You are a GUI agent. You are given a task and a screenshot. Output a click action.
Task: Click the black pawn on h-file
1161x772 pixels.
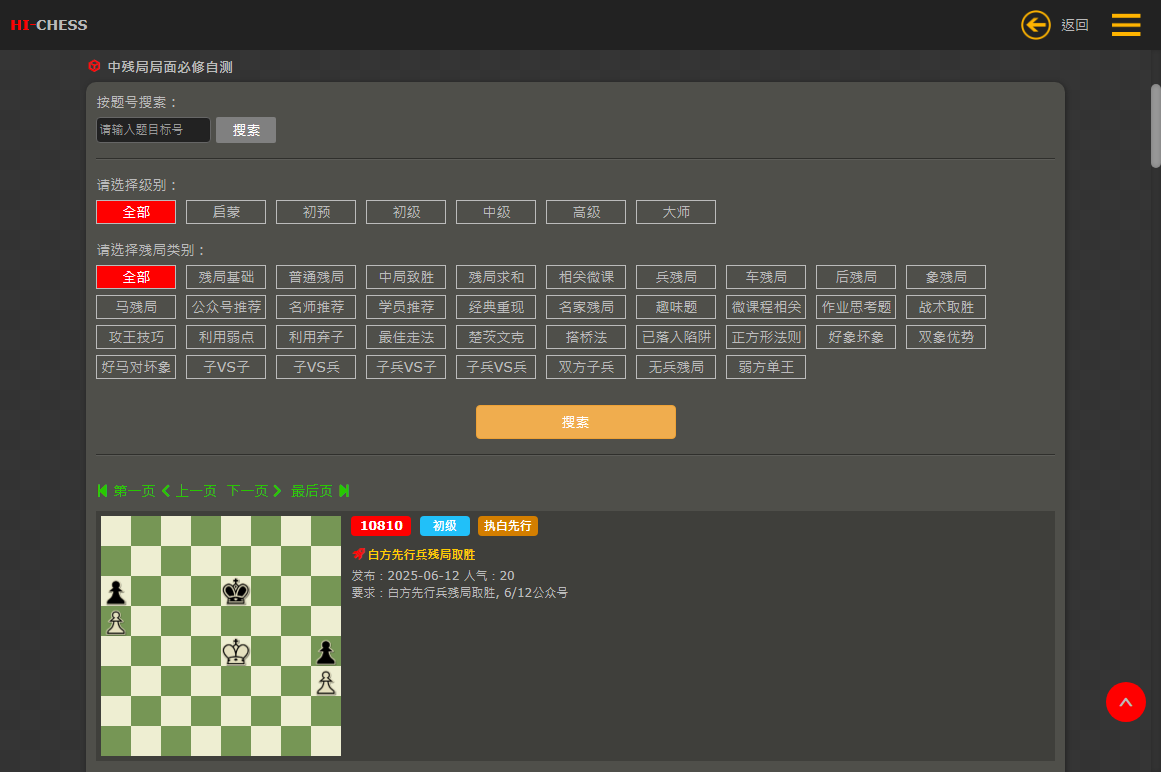tap(326, 651)
